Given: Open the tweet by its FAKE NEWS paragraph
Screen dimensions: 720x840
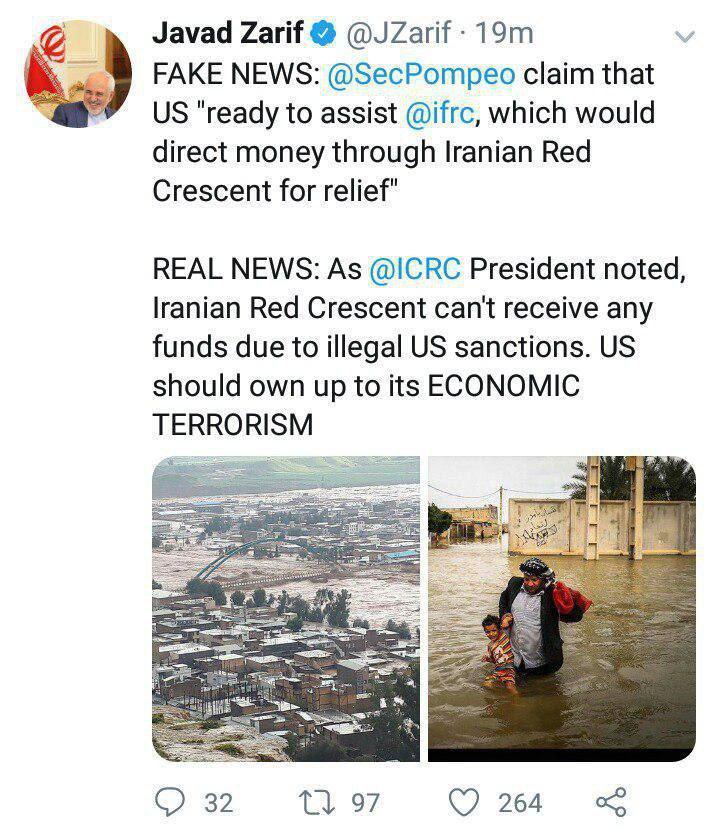Looking at the screenshot, I should [x=400, y=133].
